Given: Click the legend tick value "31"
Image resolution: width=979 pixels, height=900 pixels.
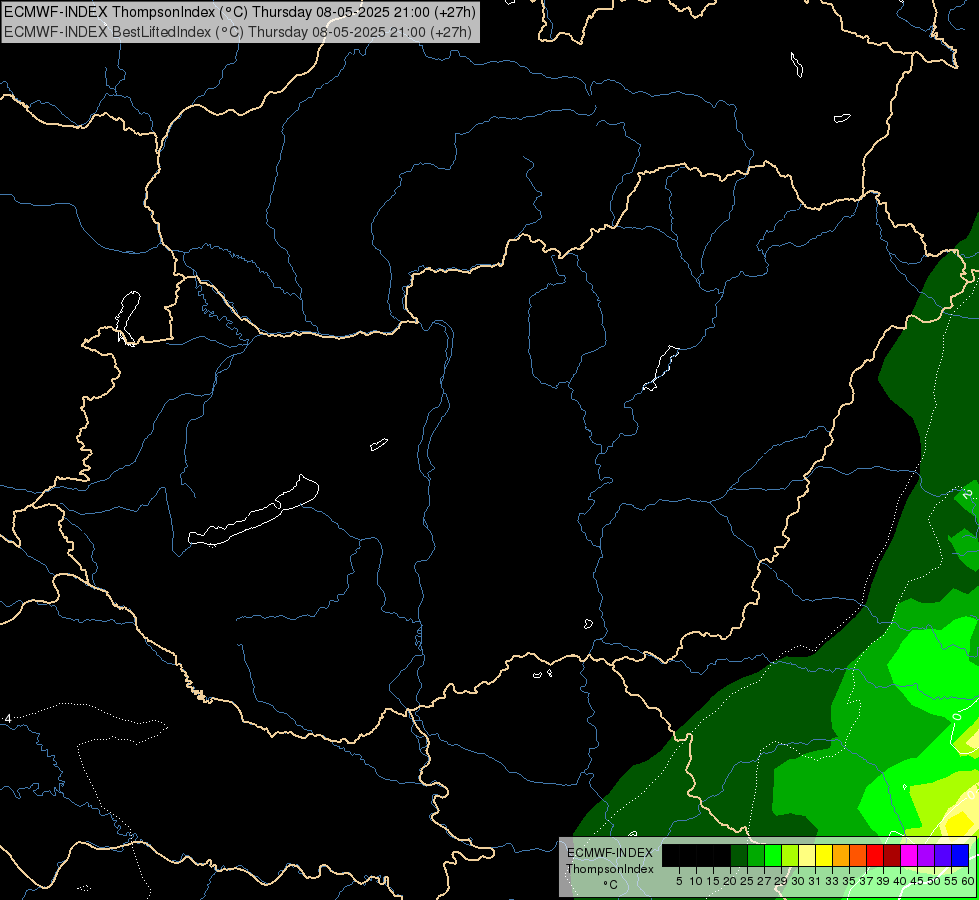Looking at the screenshot, I should tap(815, 881).
